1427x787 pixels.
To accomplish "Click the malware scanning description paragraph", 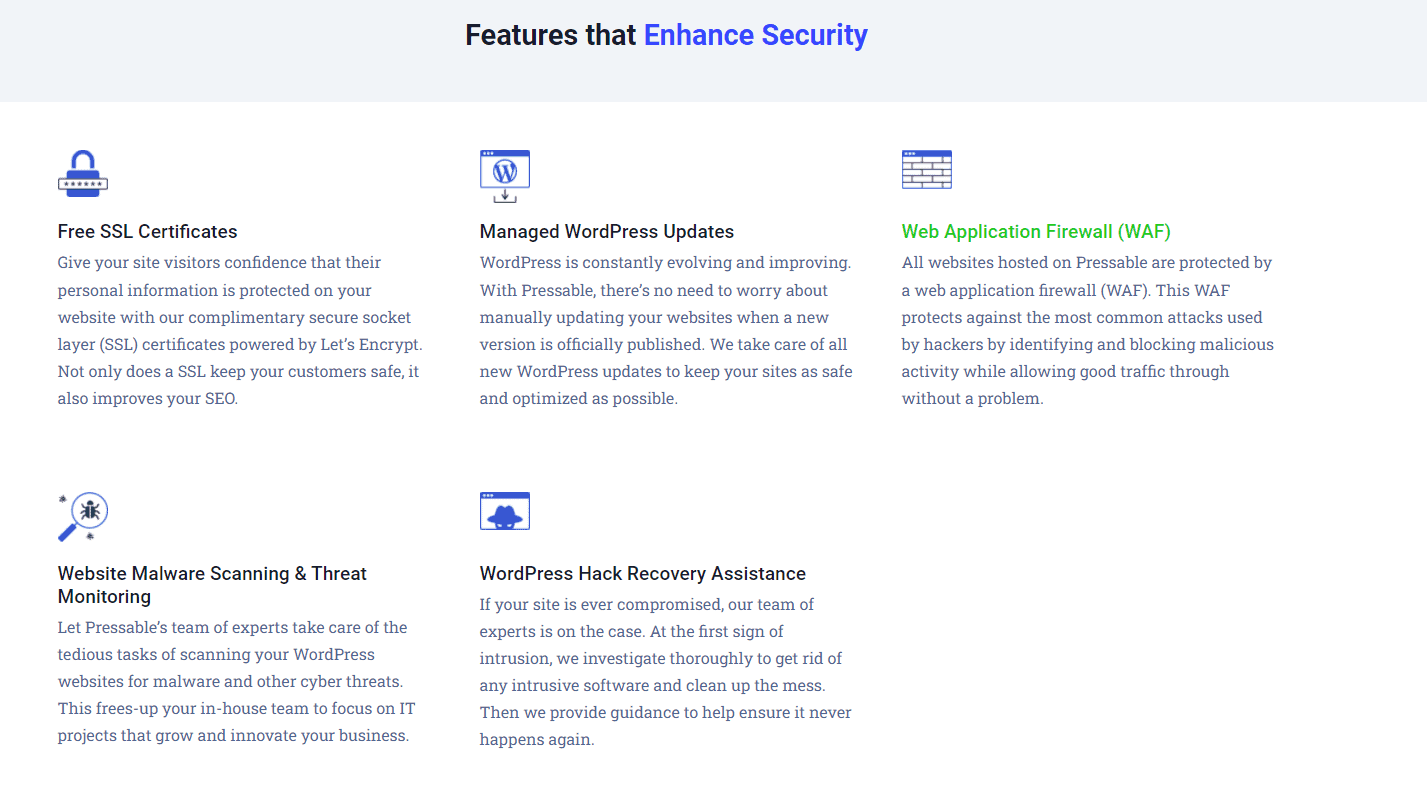I will click(236, 682).
